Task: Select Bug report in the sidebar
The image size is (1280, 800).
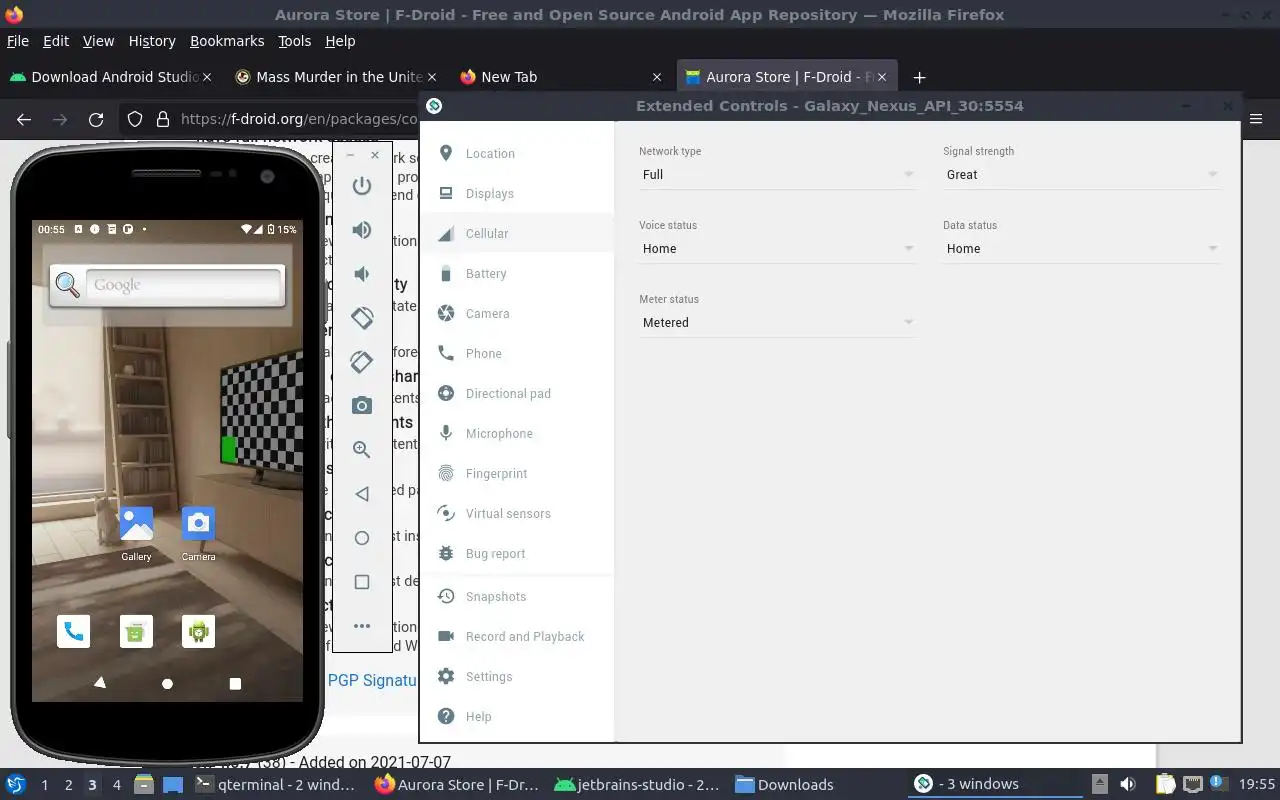Action: coord(517,553)
